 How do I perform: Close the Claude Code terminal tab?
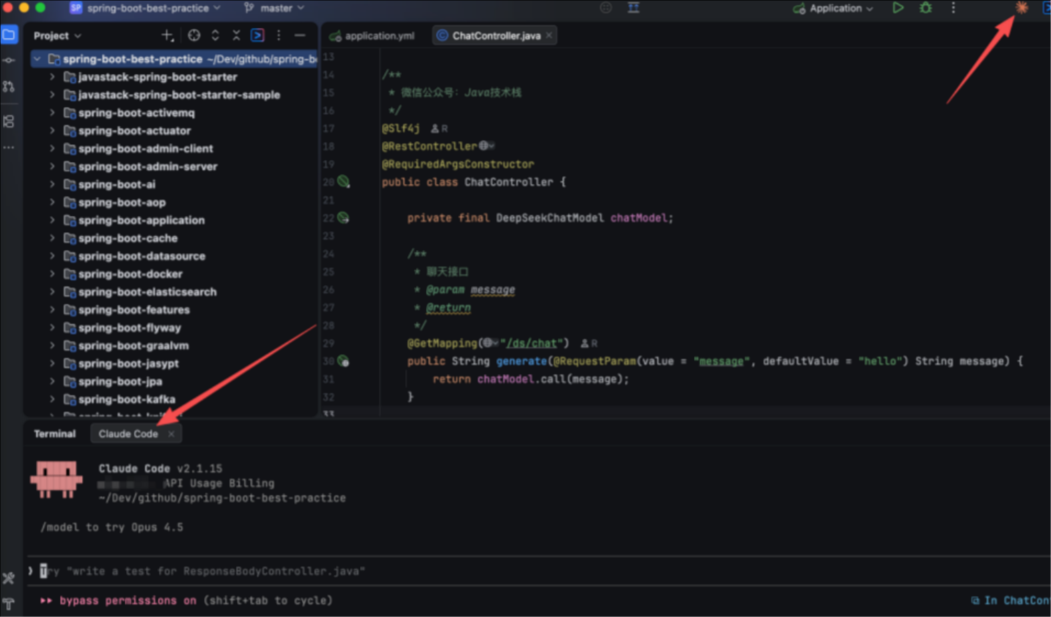click(x=172, y=434)
